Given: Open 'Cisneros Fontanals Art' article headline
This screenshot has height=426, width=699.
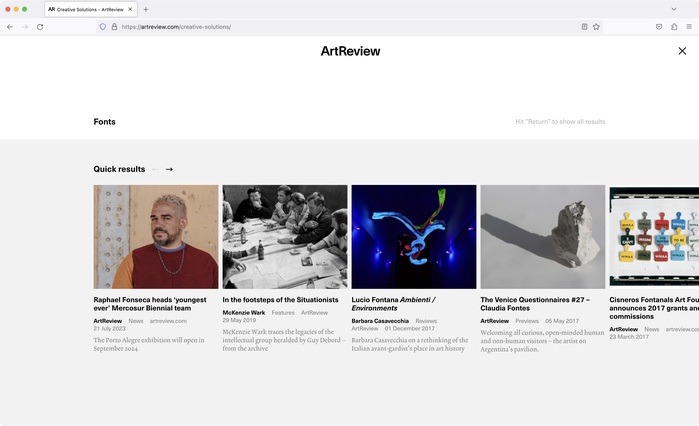Looking at the screenshot, I should [x=654, y=308].
